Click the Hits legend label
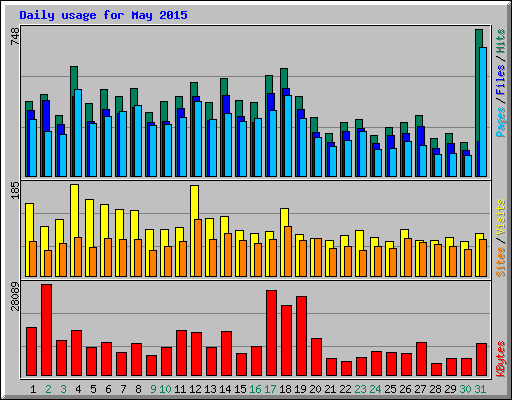The image size is (512, 400). coord(501,41)
